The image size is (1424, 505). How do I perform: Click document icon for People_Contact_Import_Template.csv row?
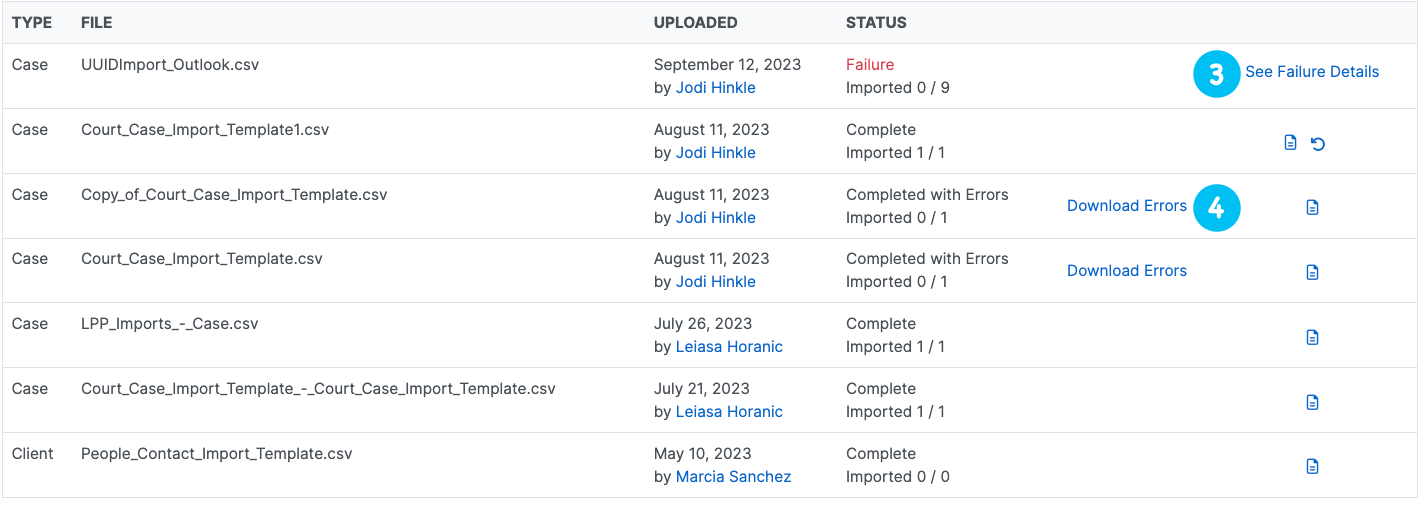tap(1312, 466)
